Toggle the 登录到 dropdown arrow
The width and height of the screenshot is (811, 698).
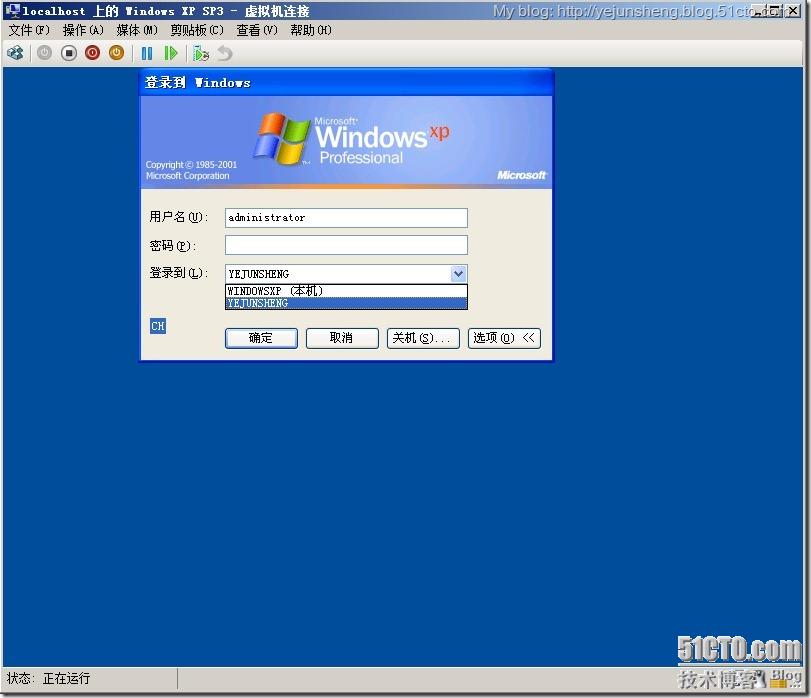point(458,274)
